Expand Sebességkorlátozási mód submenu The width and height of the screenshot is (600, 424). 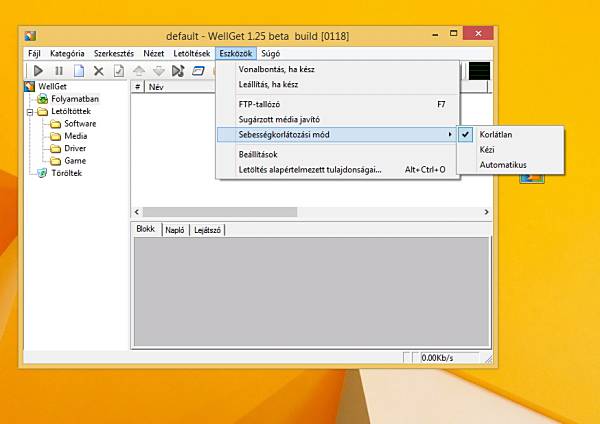338,135
